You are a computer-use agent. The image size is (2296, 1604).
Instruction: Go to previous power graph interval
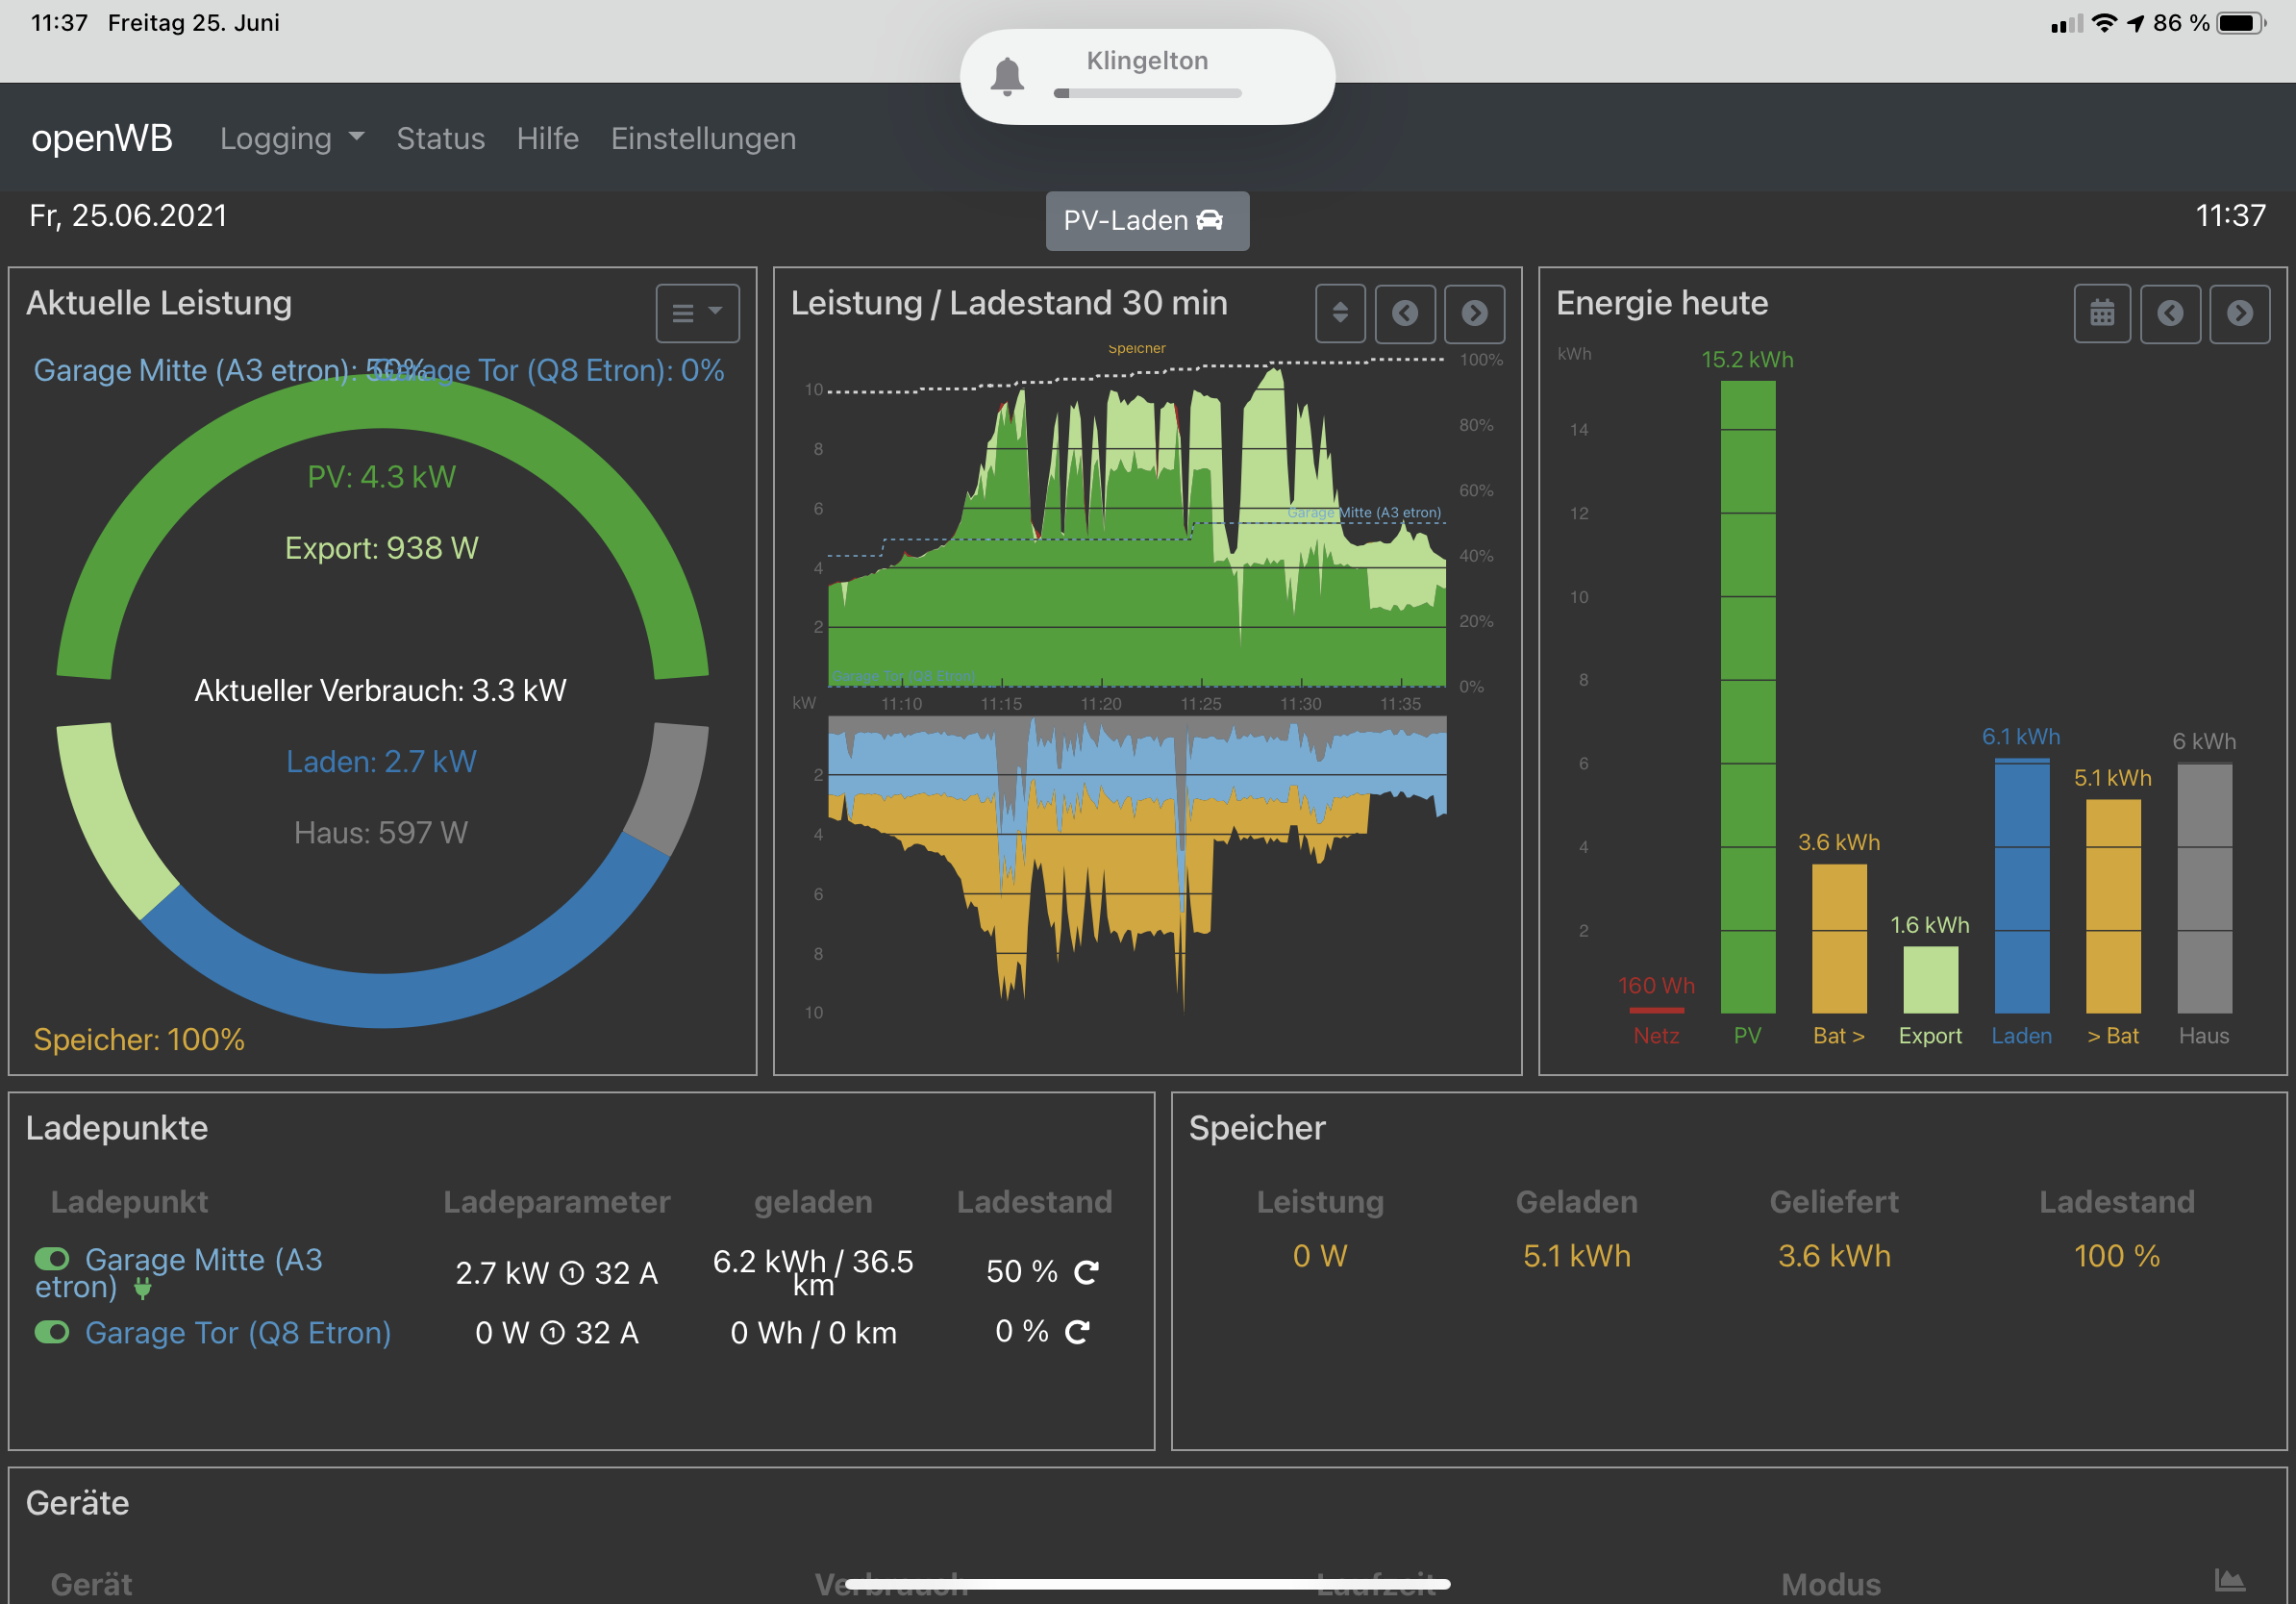coord(1404,313)
